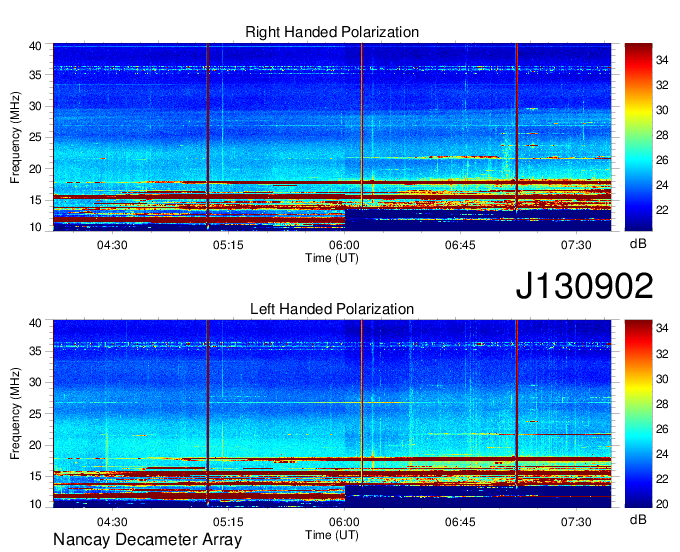This screenshot has width=680, height=552.
Task: Click the 06:45 time tick of left-handed plot
Action: (x=460, y=522)
